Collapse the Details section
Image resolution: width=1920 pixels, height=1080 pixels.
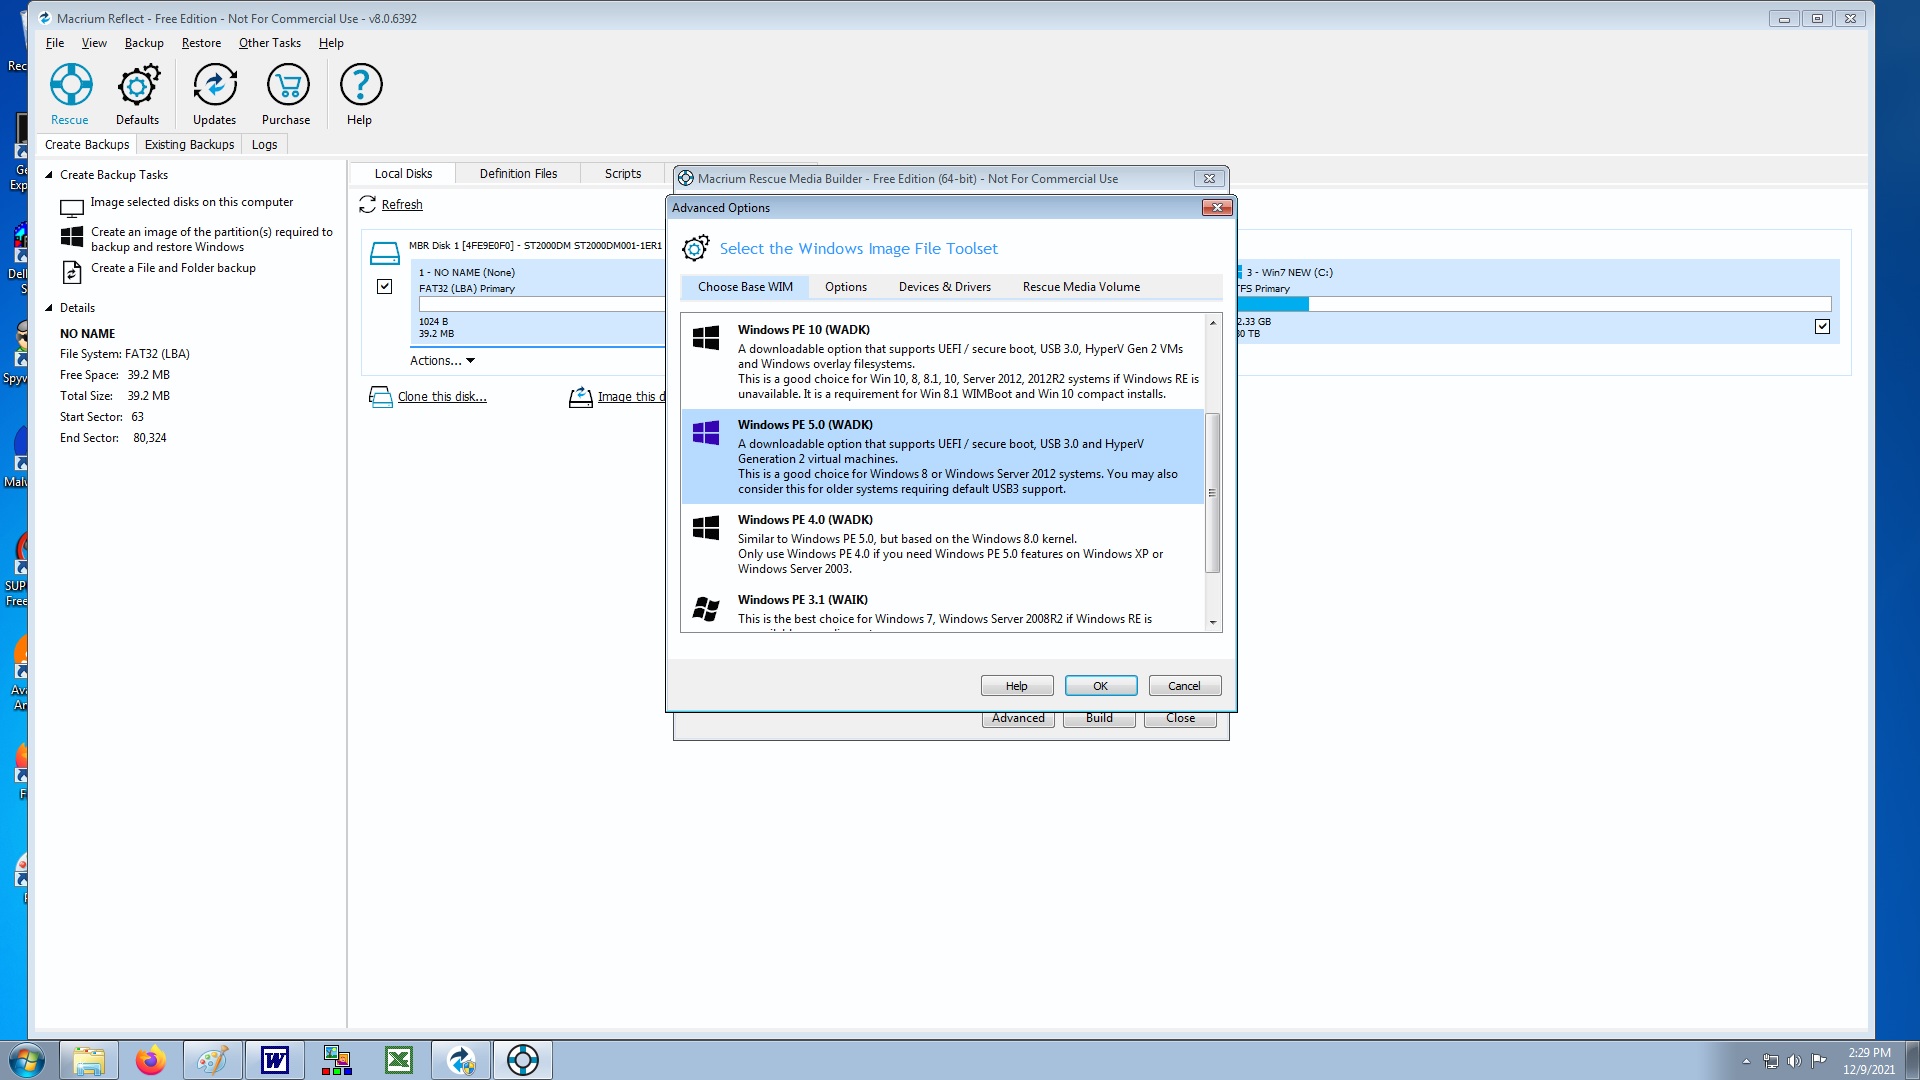pyautogui.click(x=48, y=308)
